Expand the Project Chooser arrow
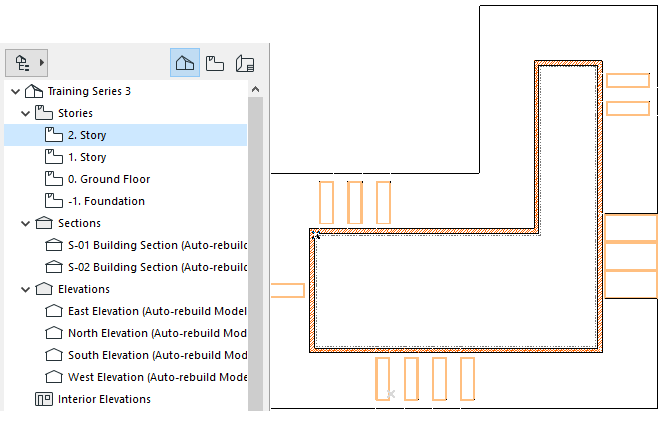 [42, 63]
